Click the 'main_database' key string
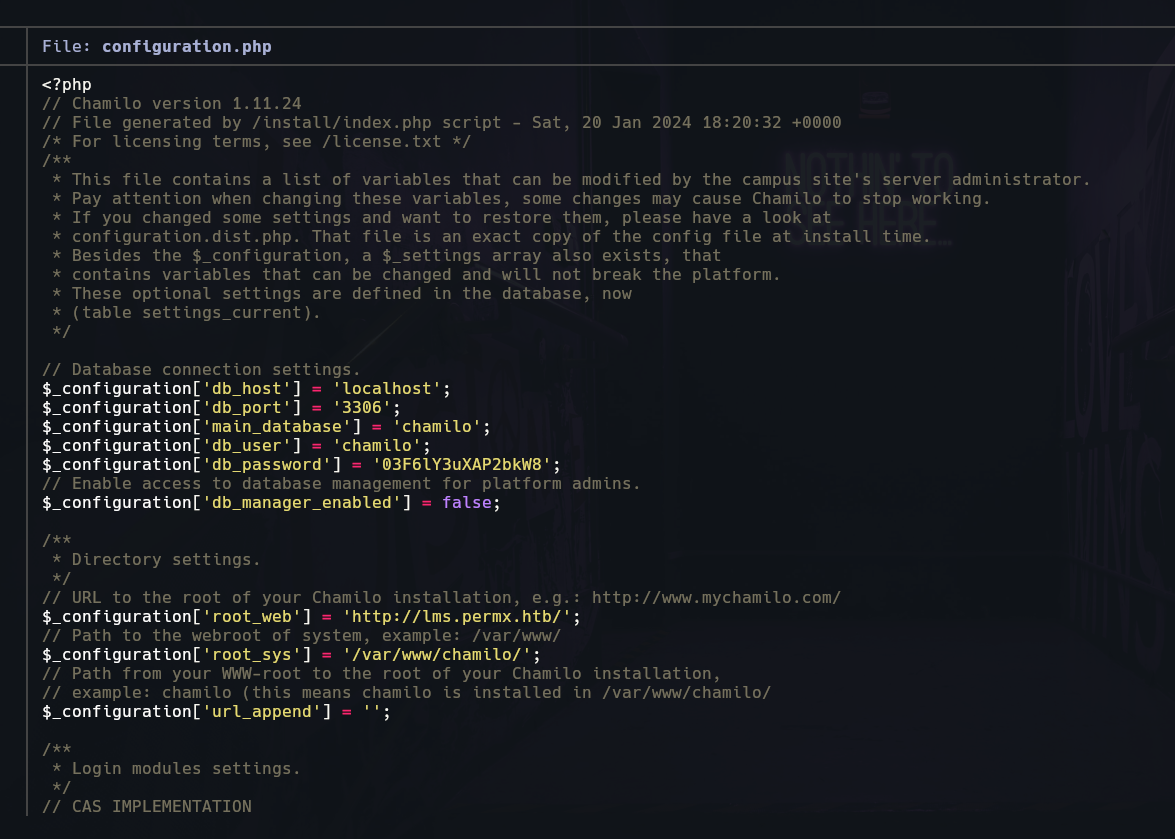 277,426
